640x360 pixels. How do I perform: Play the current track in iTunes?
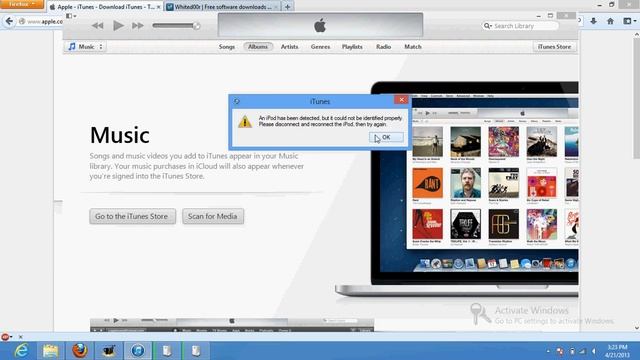118,26
